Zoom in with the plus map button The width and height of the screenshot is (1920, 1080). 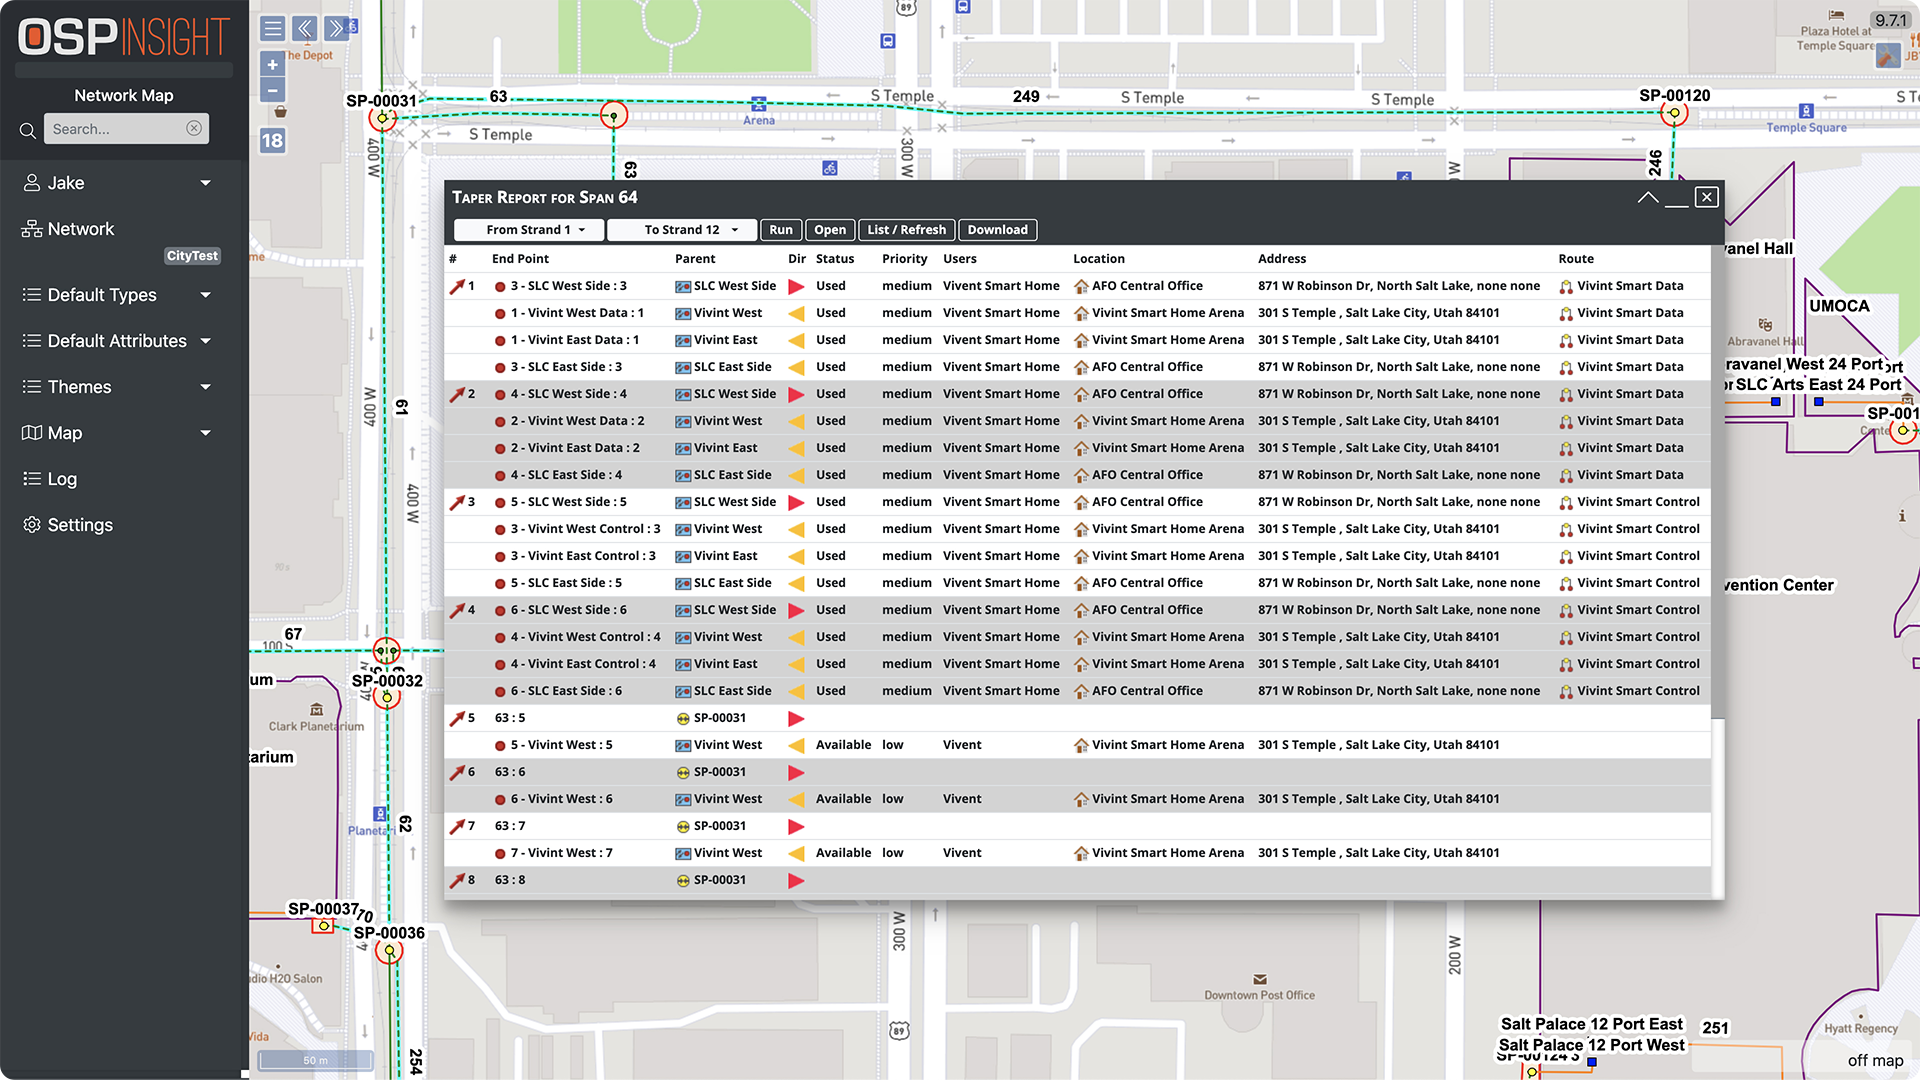(x=272, y=65)
